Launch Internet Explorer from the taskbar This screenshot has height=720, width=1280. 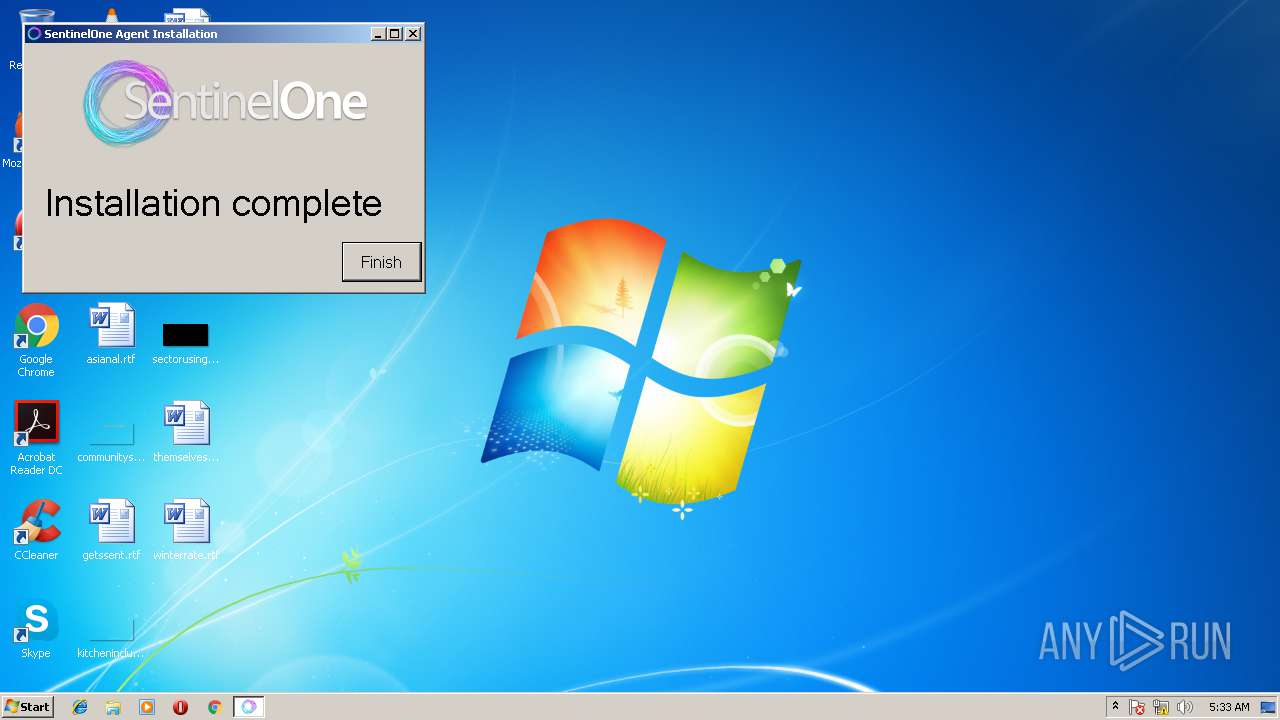[x=80, y=707]
